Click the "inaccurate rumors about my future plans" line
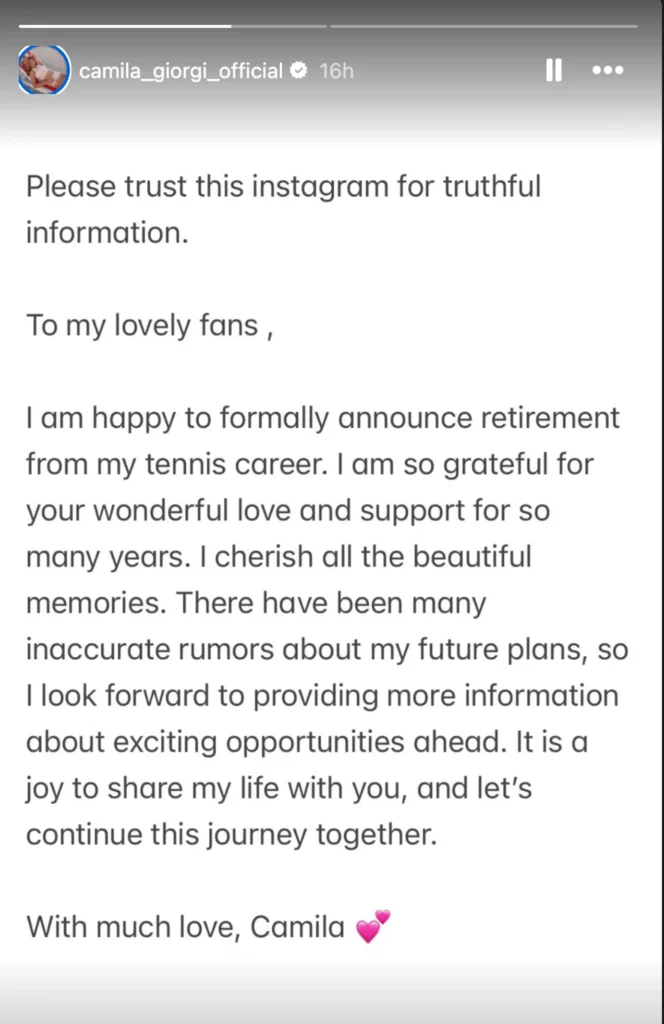 point(327,650)
